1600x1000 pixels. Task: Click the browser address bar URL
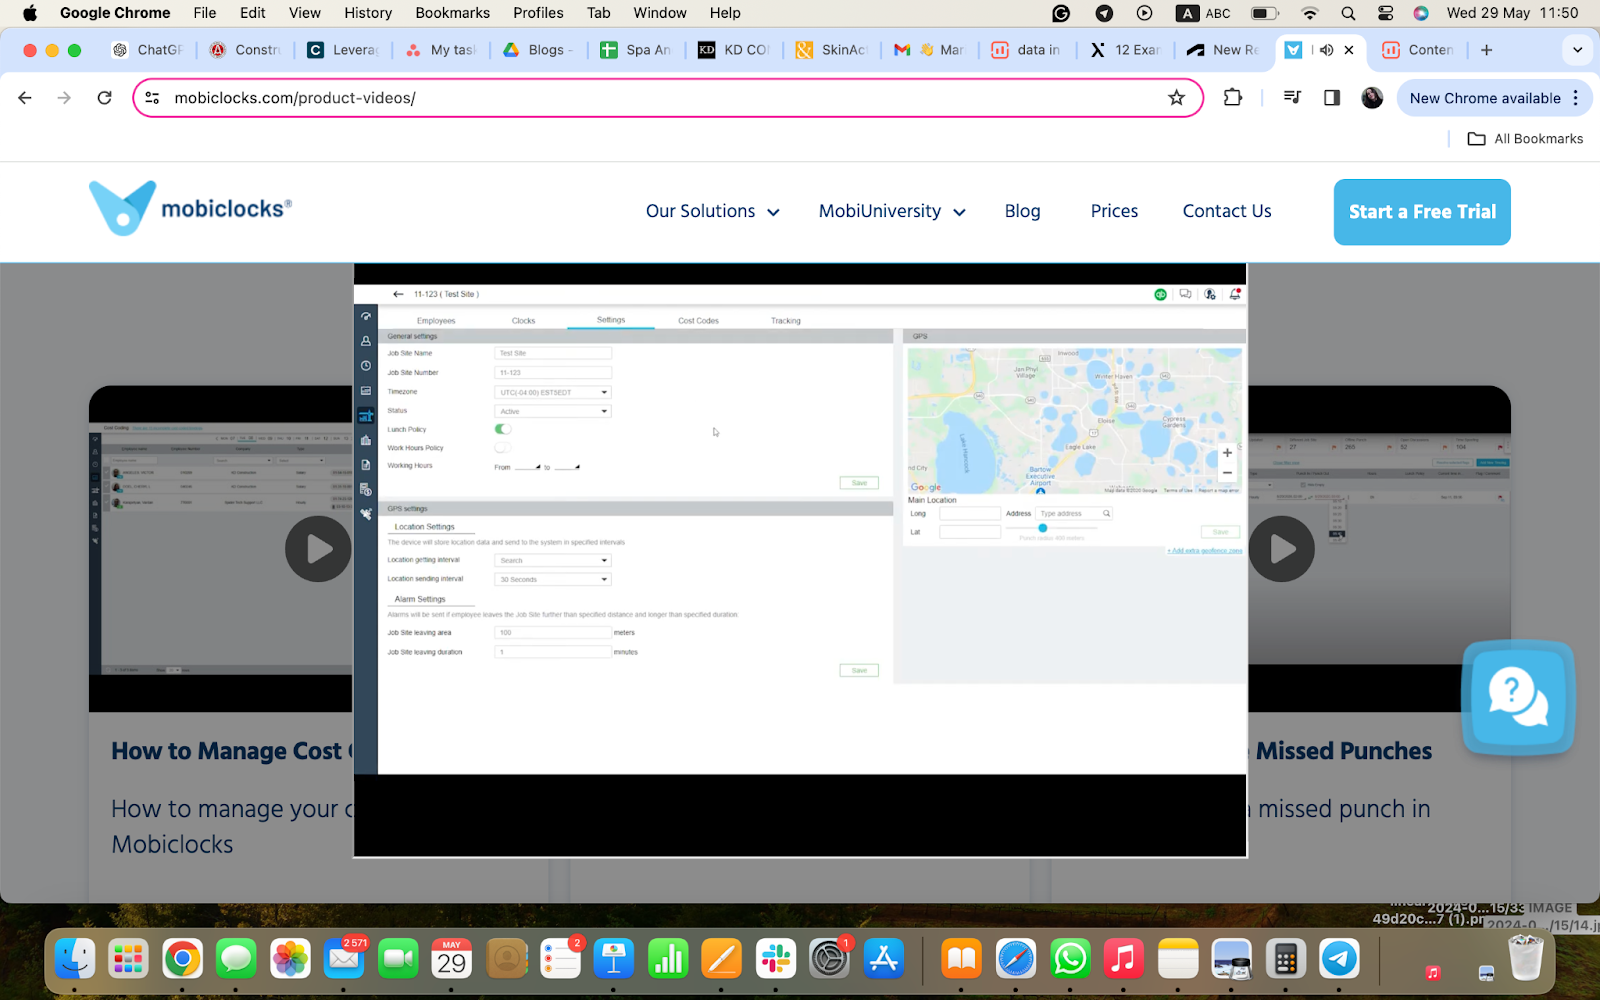pos(295,98)
